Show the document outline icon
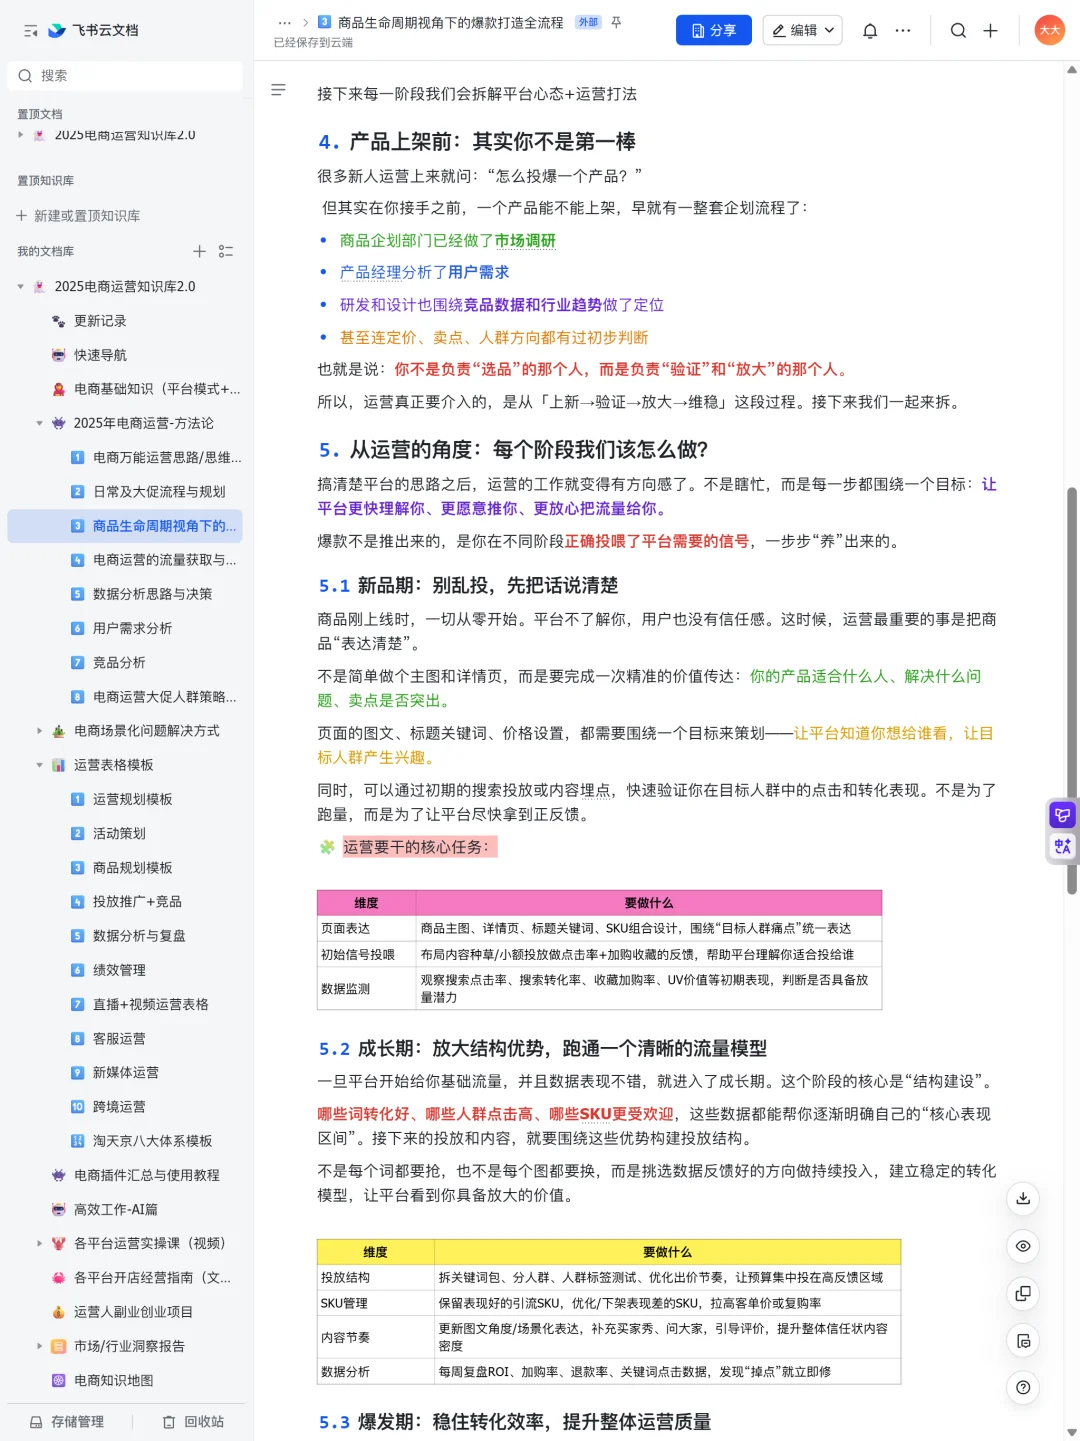The height and width of the screenshot is (1441, 1080). 278,90
